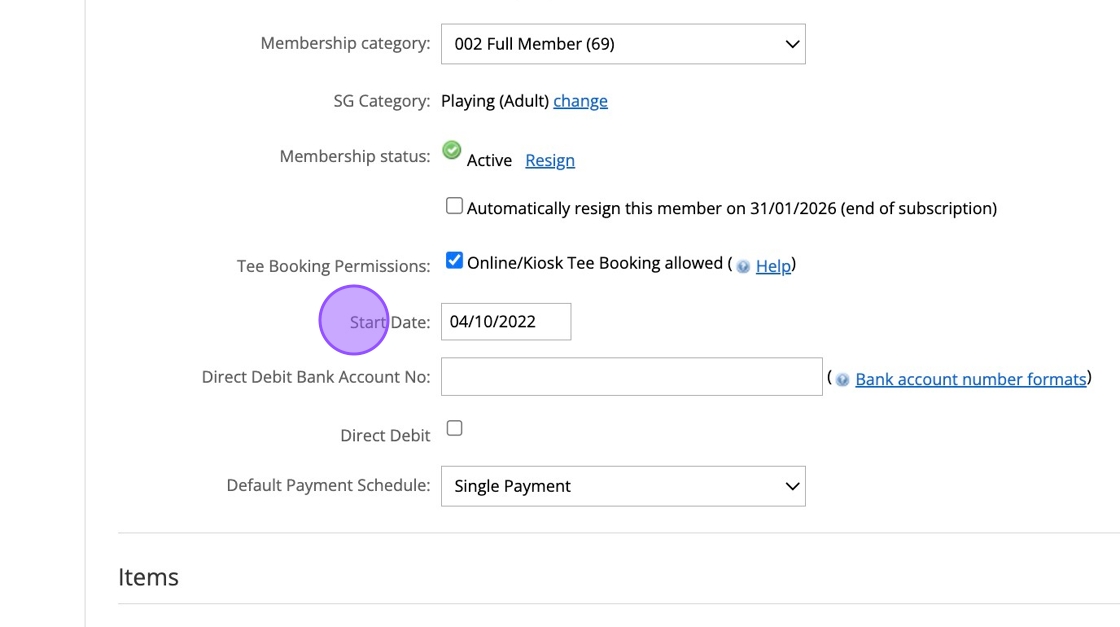This screenshot has height=627, width=1120.
Task: Tick the Direct Debit checkbox
Action: coord(454,428)
